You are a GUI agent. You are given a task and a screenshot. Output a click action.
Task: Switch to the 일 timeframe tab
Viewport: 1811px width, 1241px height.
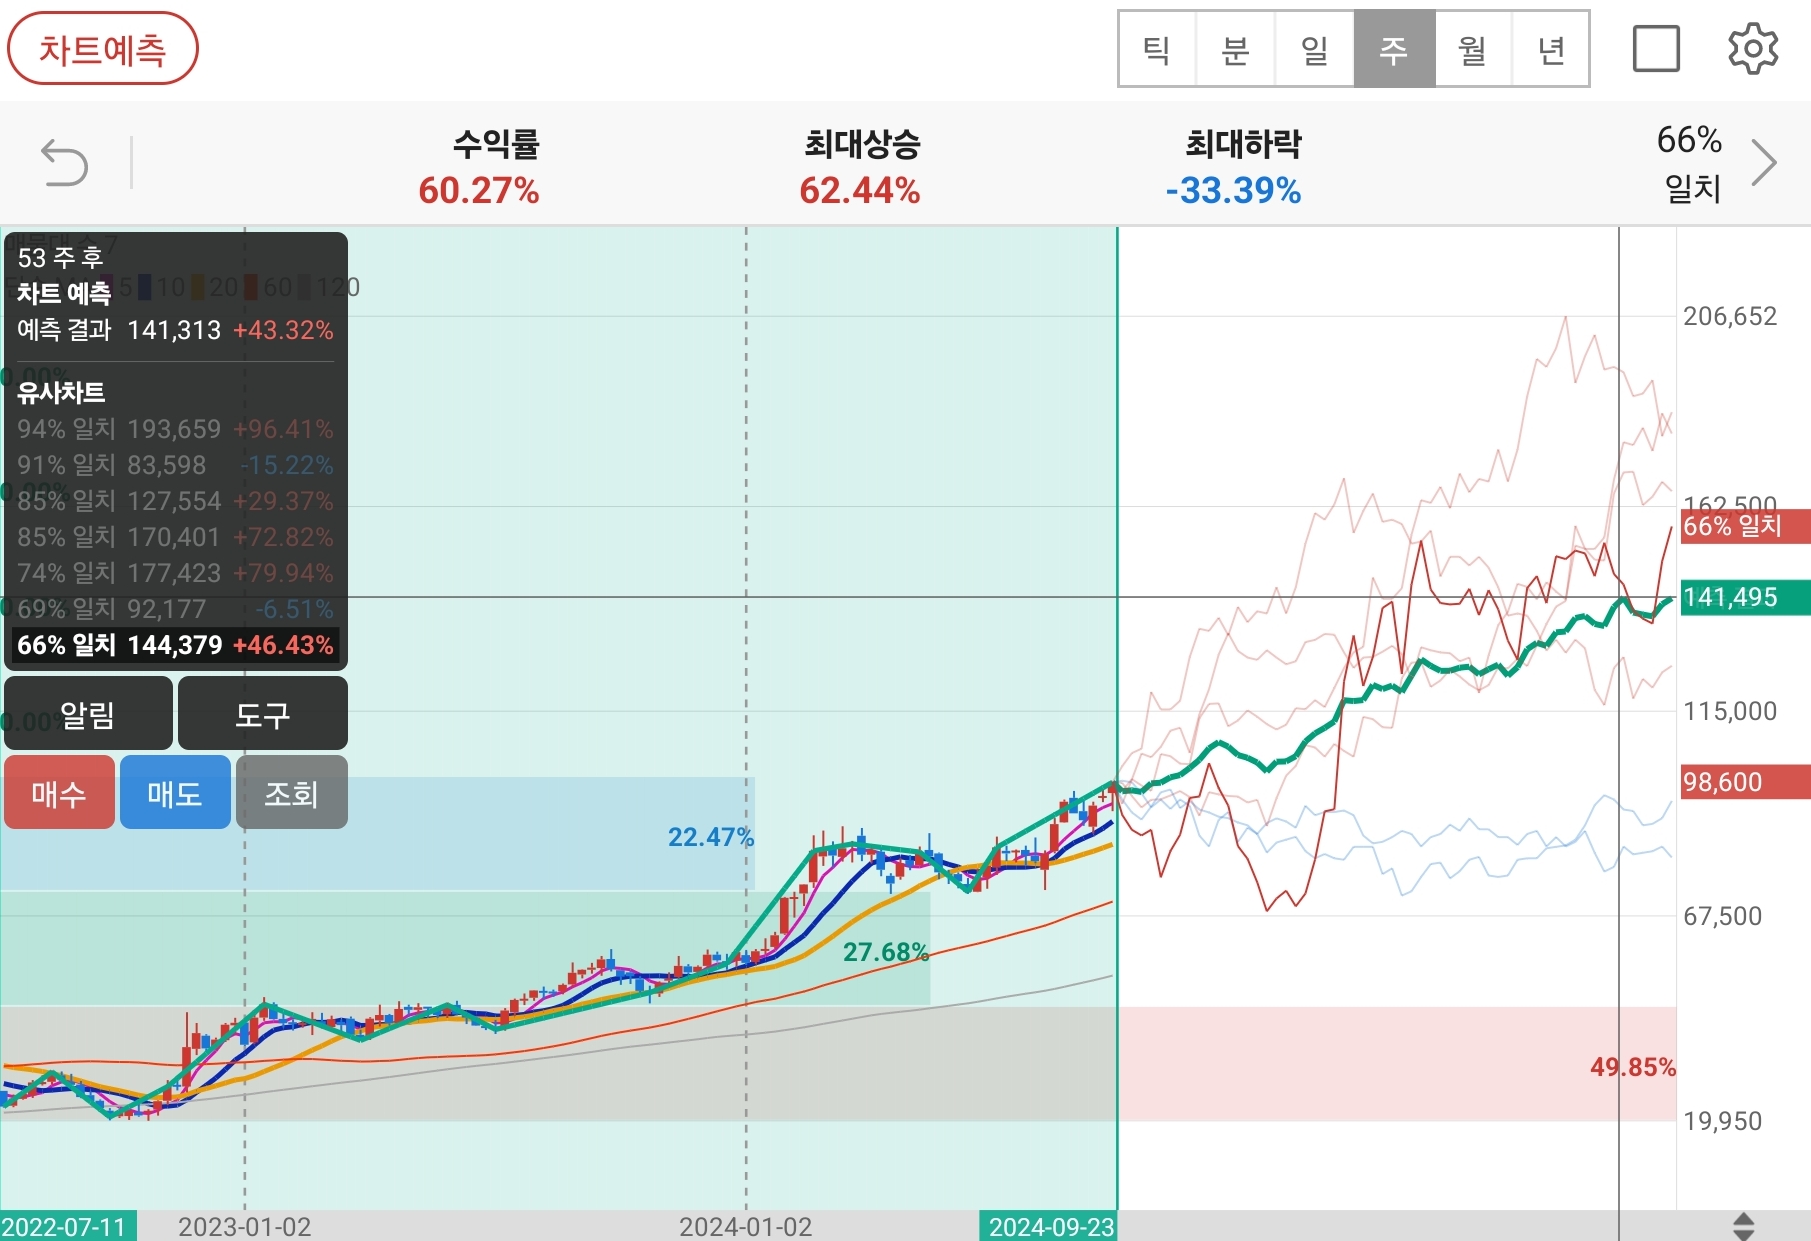tap(1315, 49)
